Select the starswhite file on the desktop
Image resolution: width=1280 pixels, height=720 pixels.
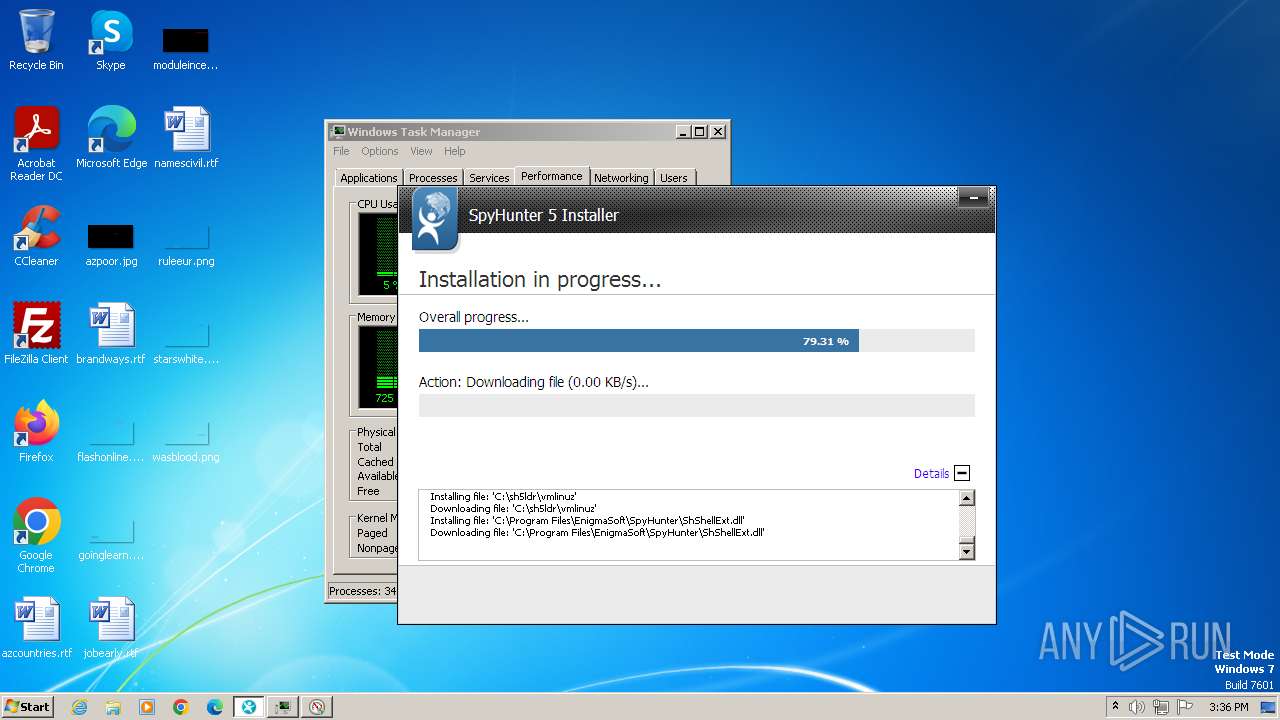[x=186, y=343]
